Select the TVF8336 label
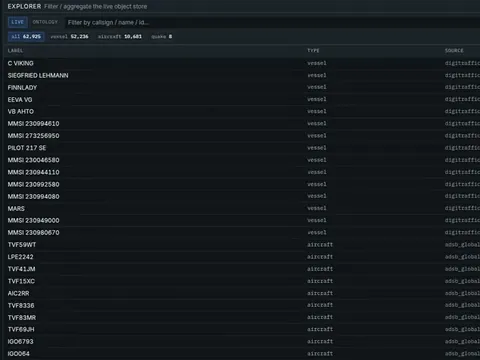480x360 pixels. [x=21, y=306]
